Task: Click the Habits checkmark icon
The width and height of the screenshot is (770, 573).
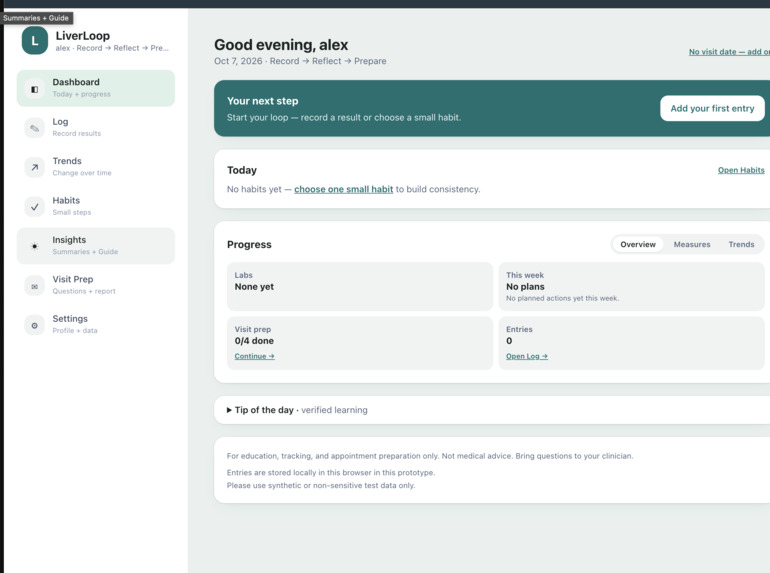Action: pos(34,207)
